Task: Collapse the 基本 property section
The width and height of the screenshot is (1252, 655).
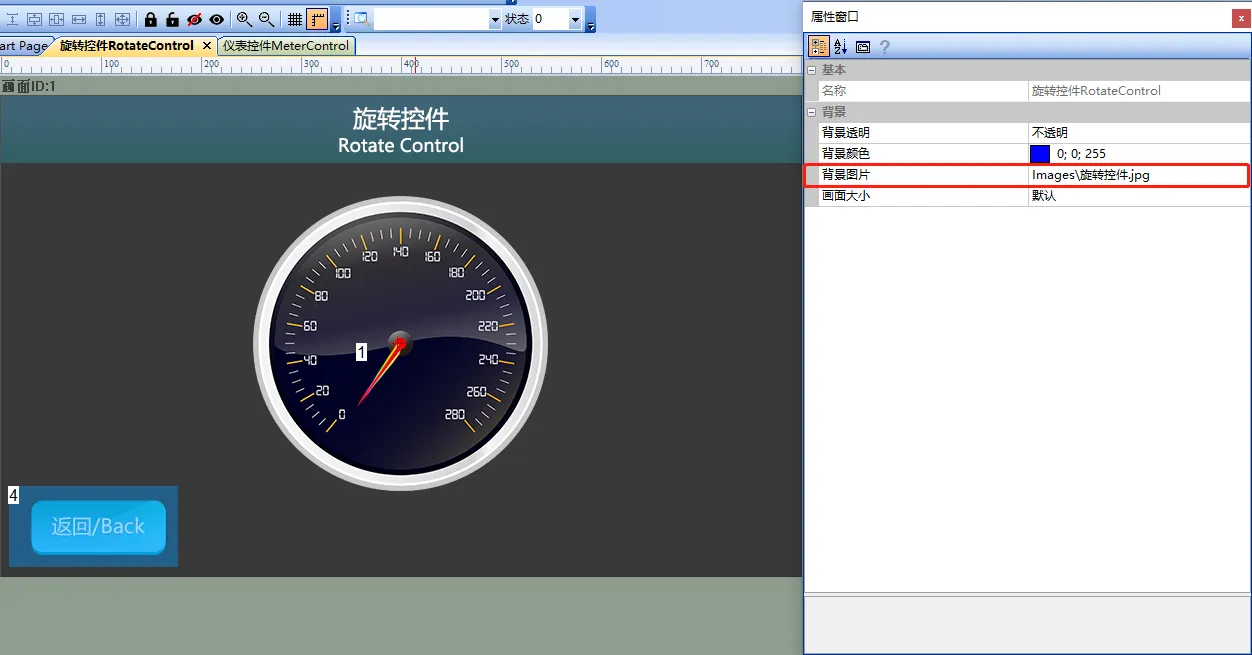Action: [x=812, y=70]
